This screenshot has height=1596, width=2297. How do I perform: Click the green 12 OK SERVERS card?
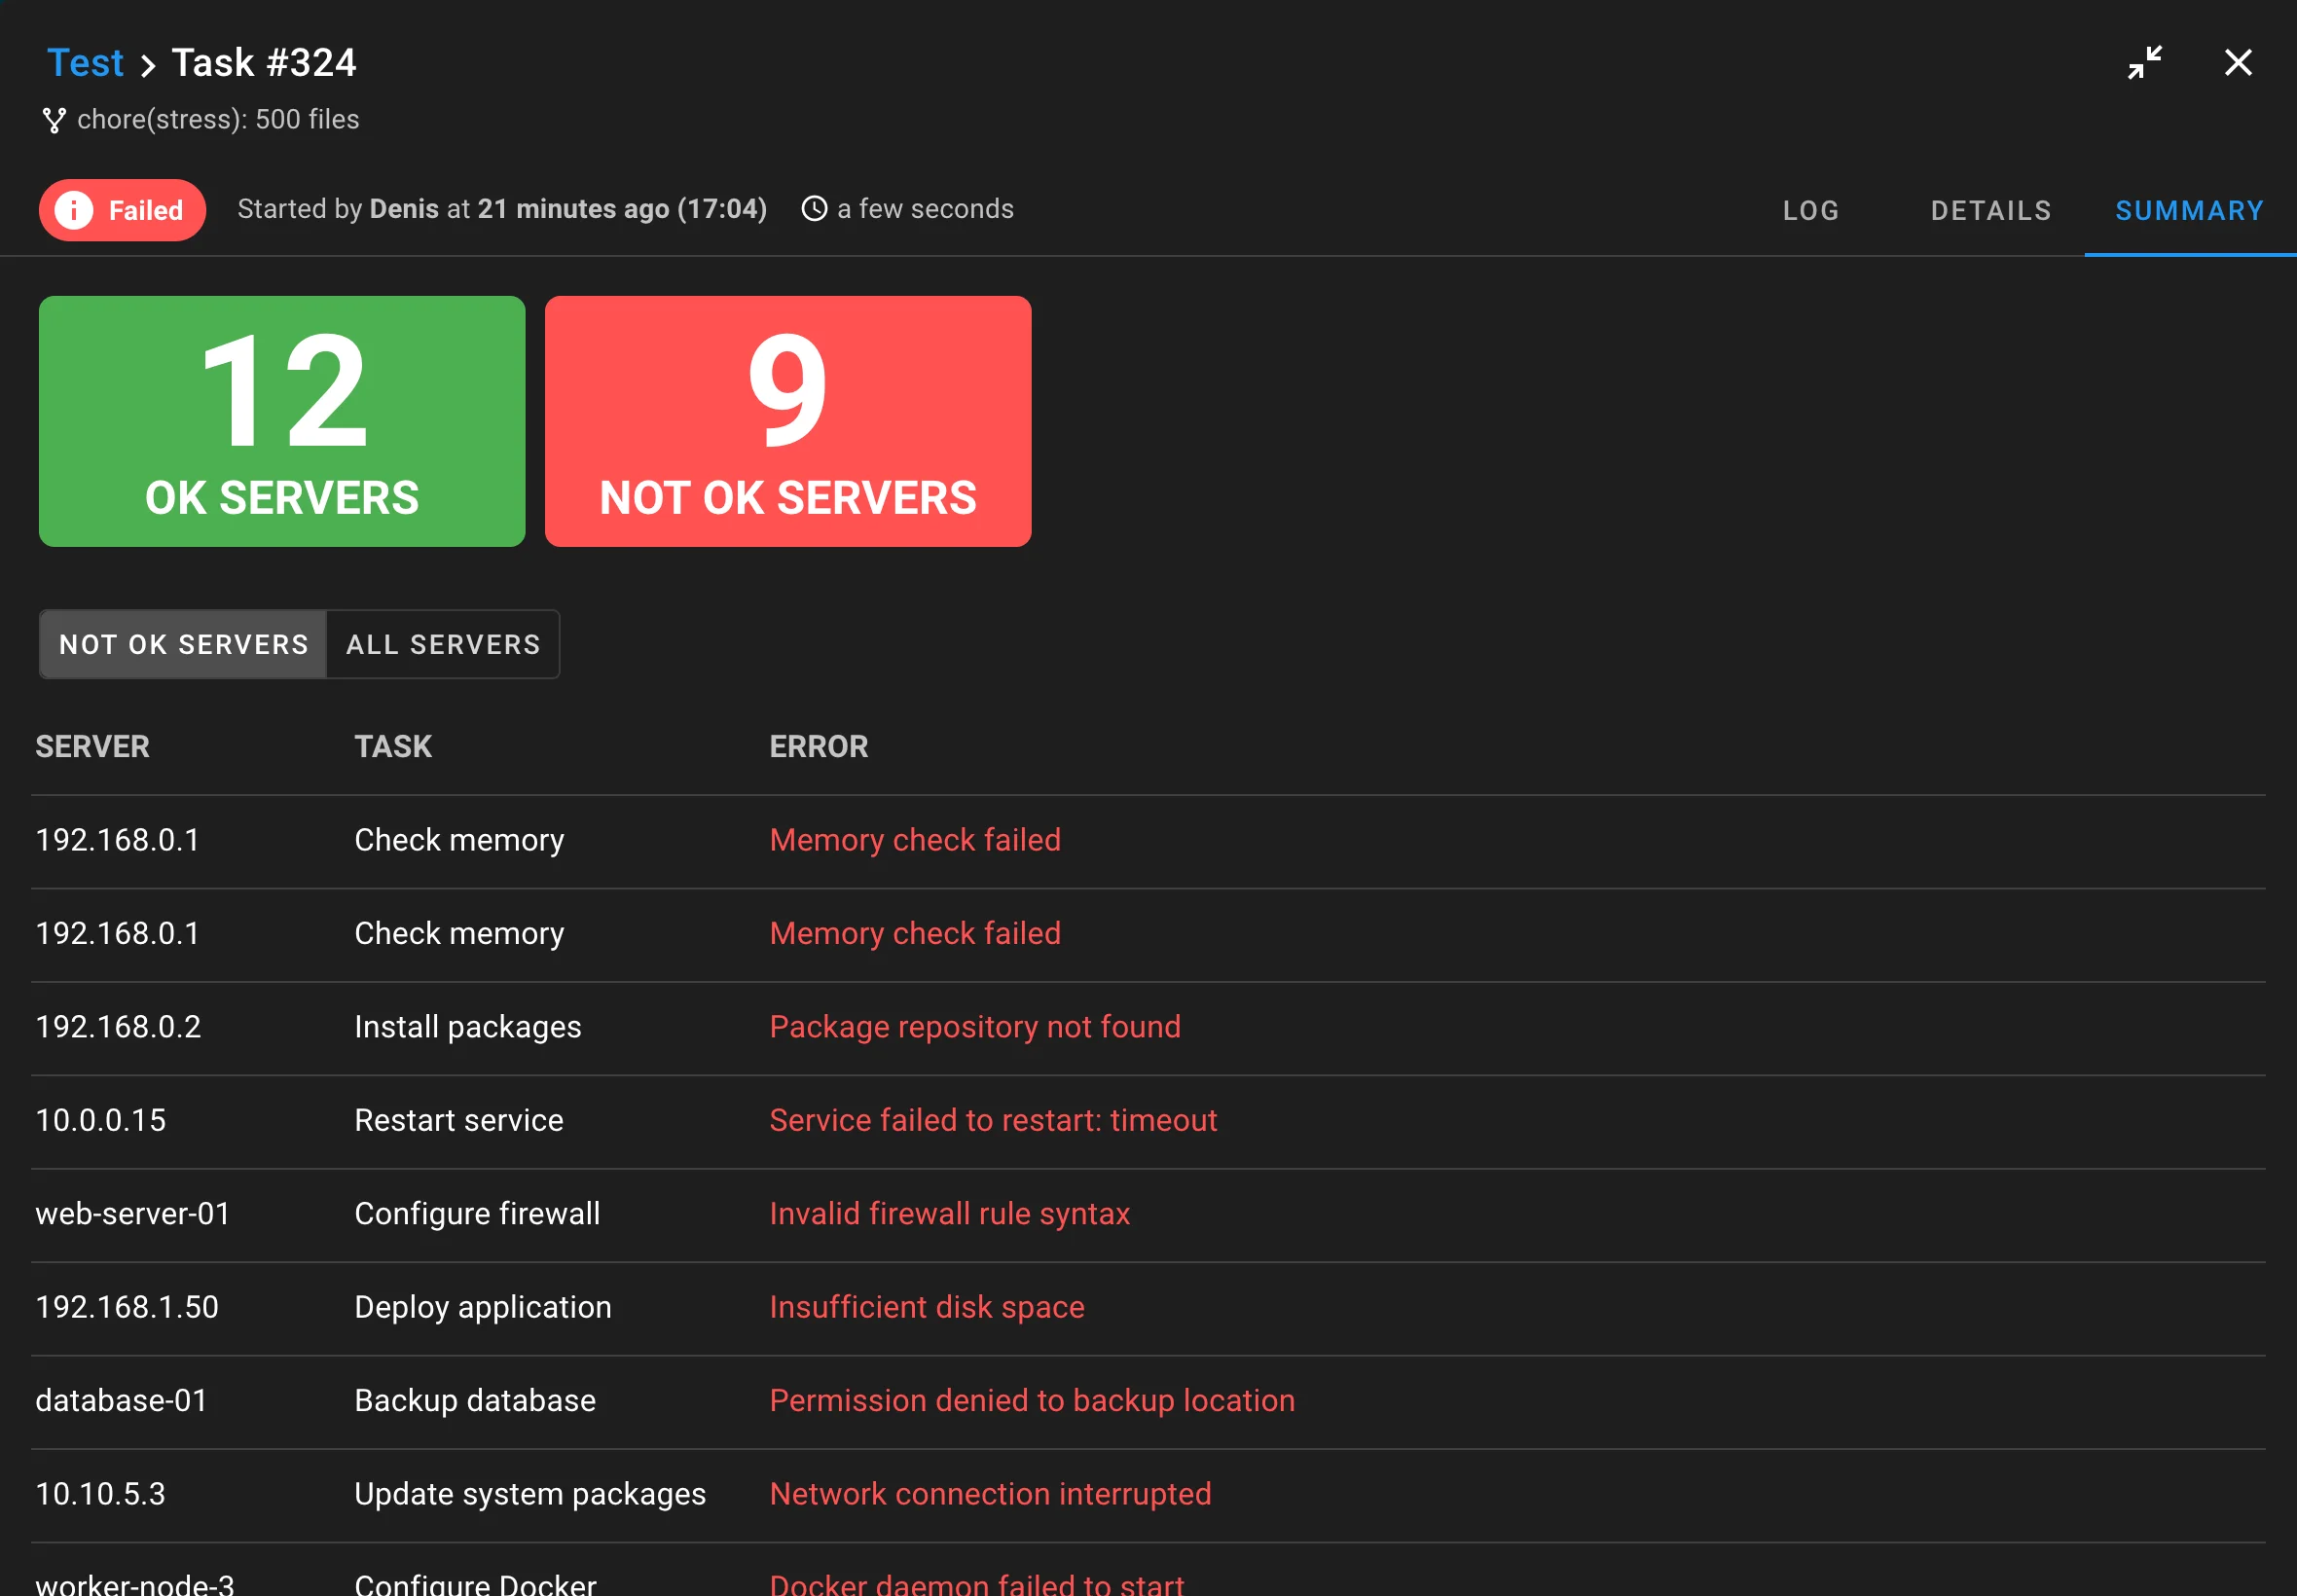point(282,421)
